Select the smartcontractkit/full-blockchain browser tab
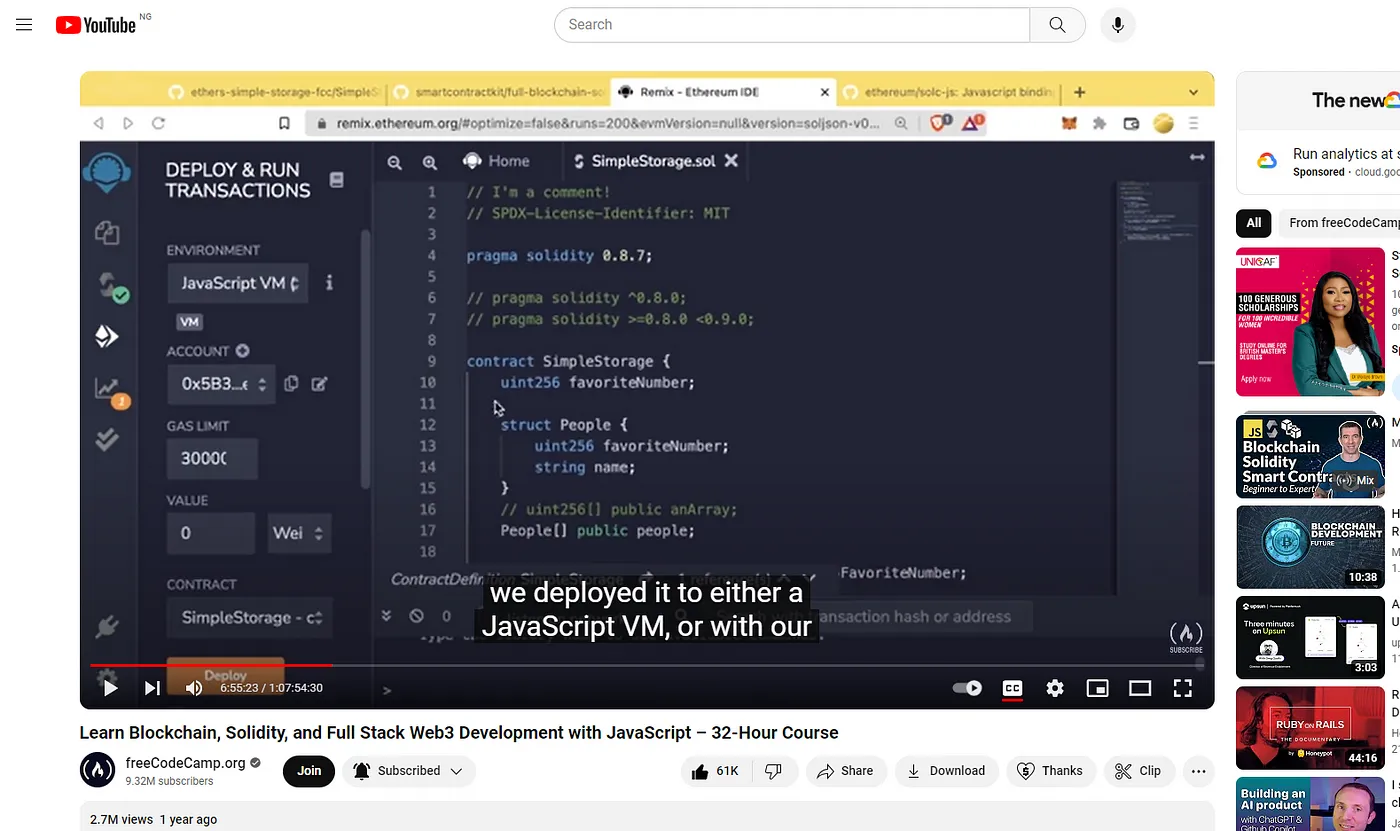The width and height of the screenshot is (1400, 831). coord(498,92)
